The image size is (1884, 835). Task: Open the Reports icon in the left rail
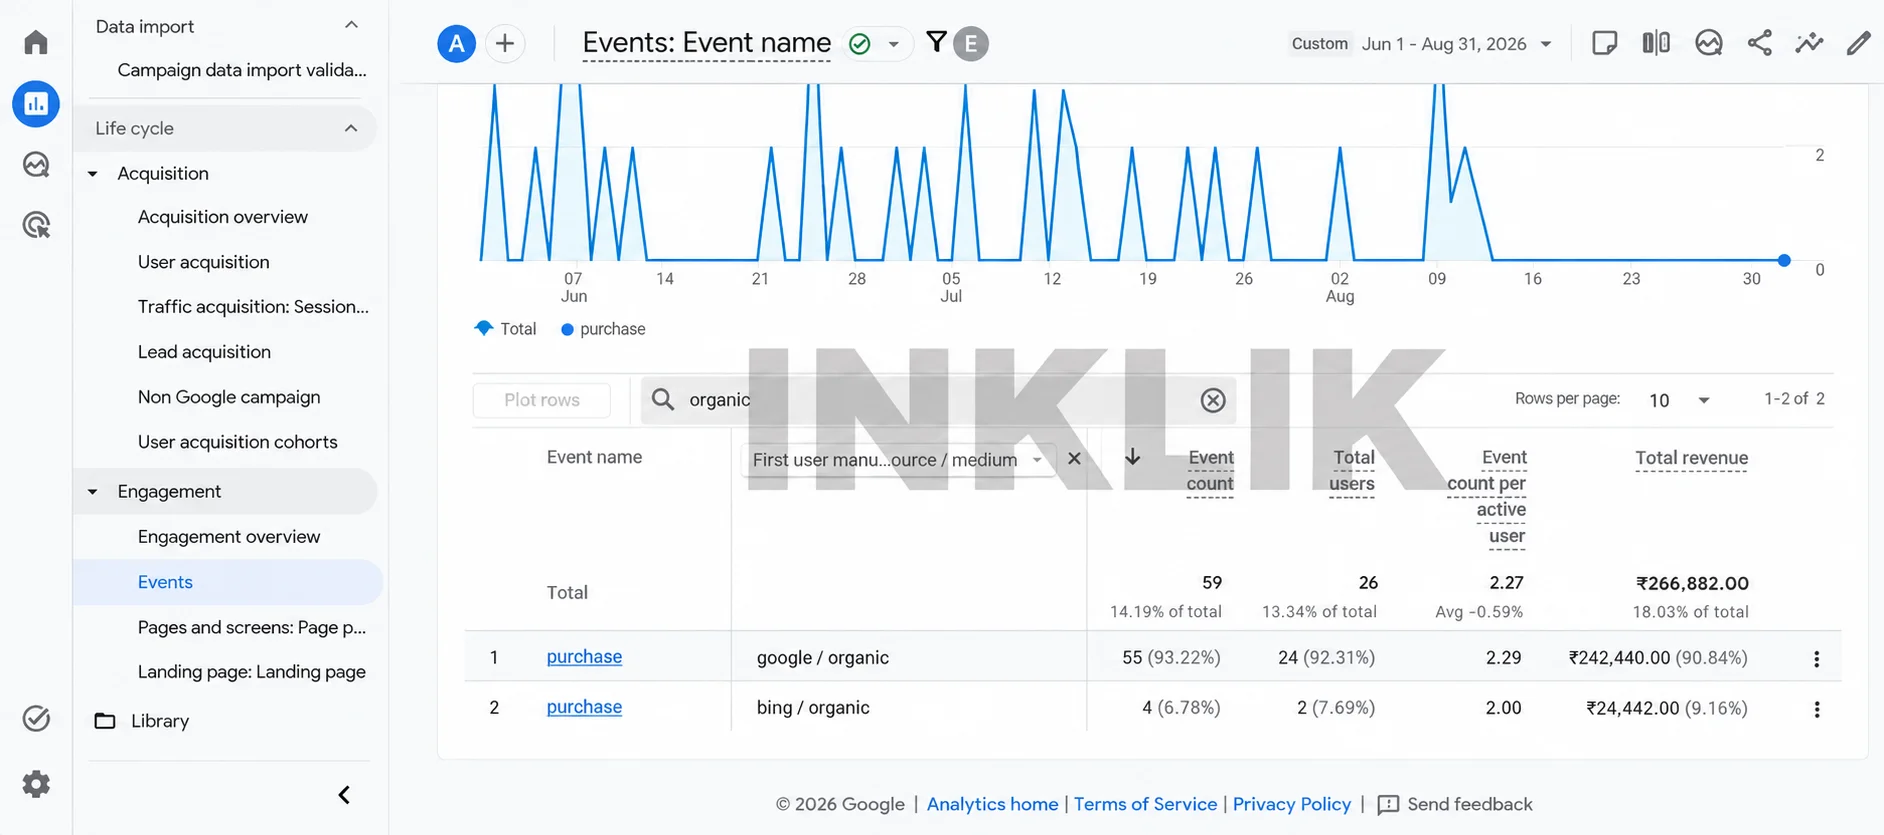[36, 104]
